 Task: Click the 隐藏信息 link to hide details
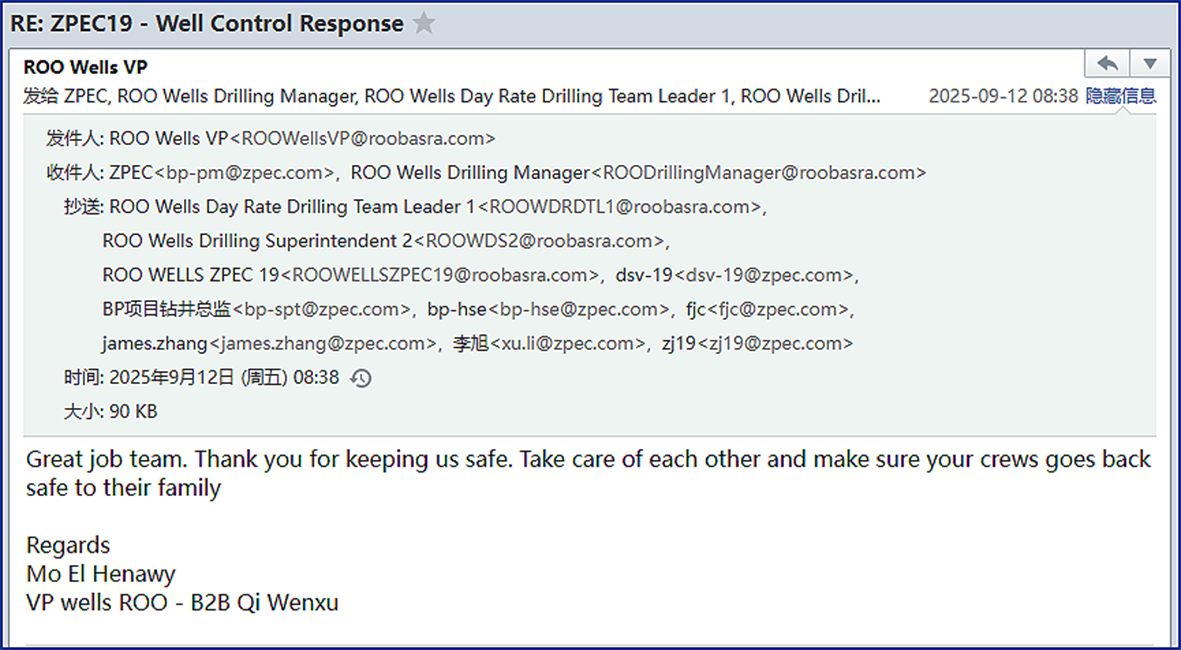1120,96
